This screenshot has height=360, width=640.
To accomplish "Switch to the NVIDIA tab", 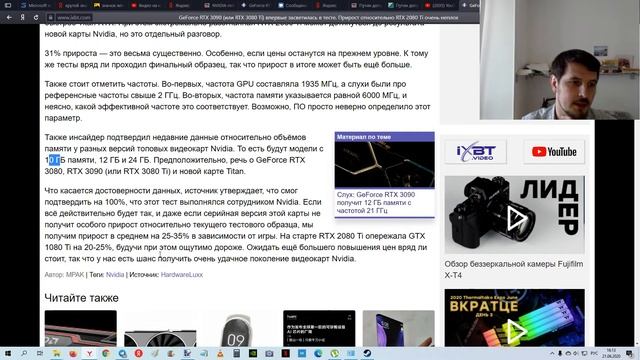I will (219, 5).
